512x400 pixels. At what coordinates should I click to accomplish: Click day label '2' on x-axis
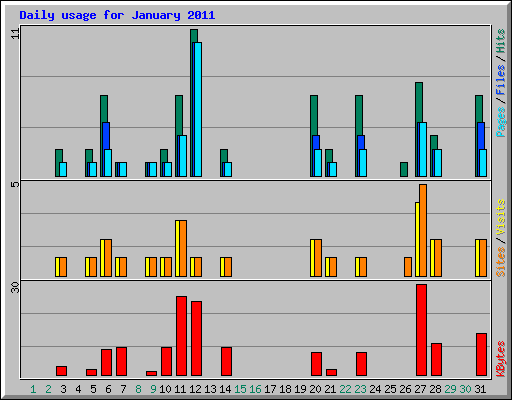click(48, 389)
